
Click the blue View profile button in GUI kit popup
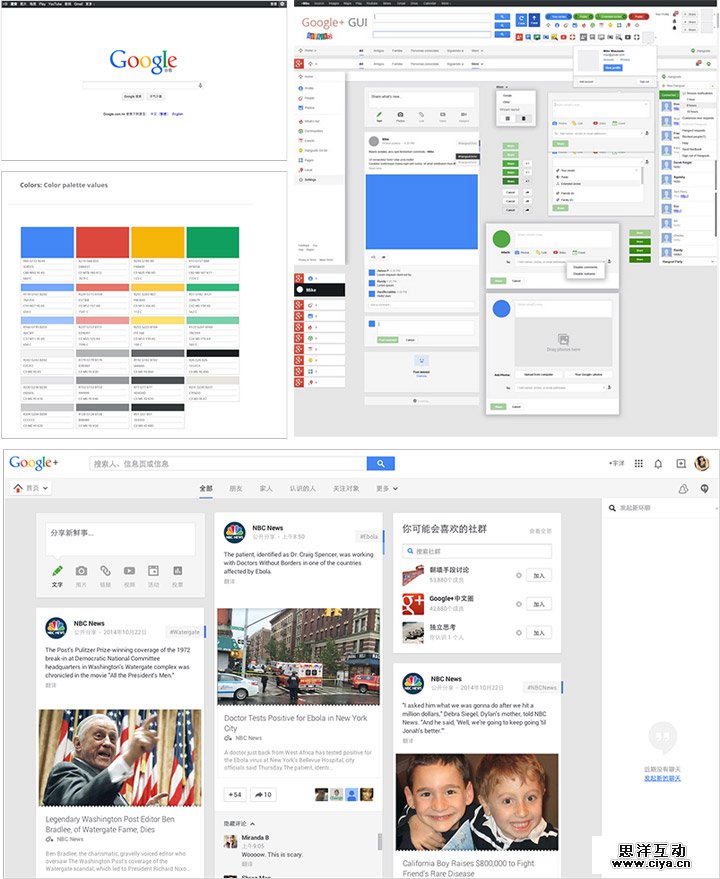pos(613,68)
